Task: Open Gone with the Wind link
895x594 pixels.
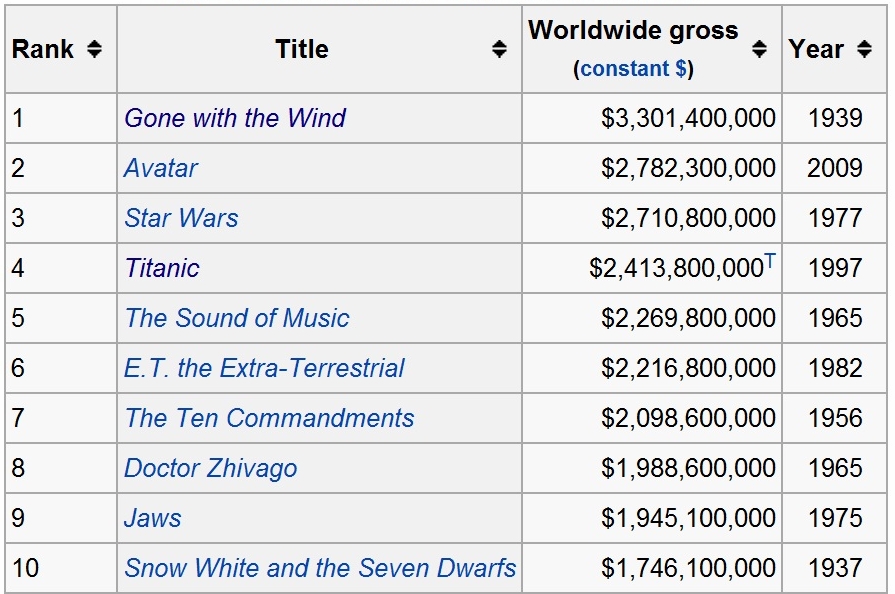Action: 235,118
